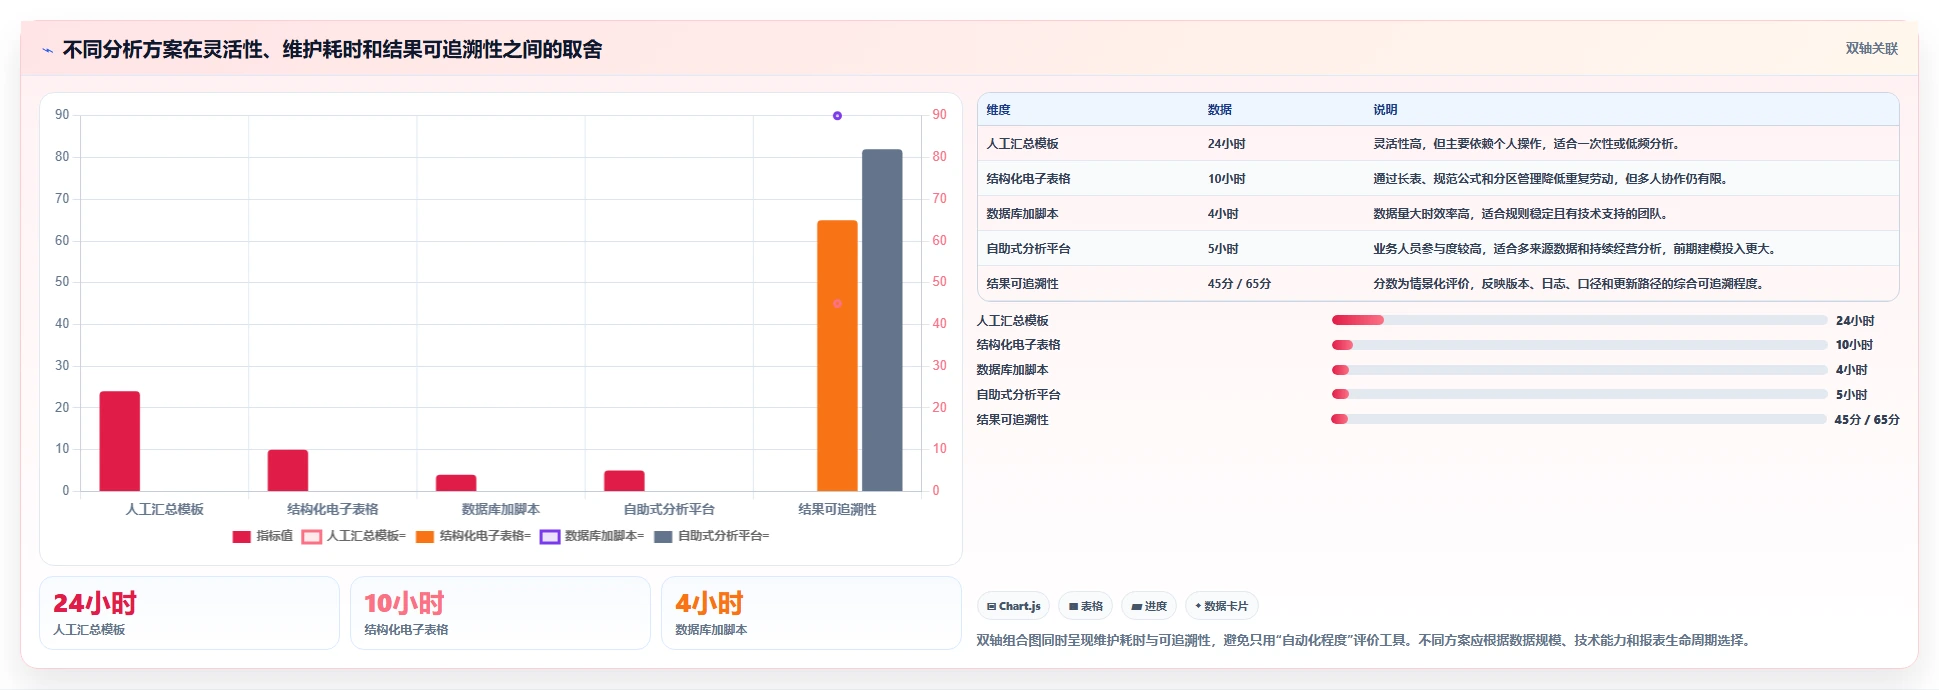Click the 双轴关联 label in the header

pyautogui.click(x=1871, y=48)
